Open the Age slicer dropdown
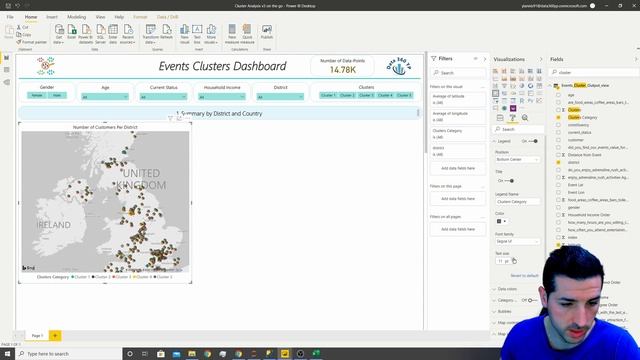 click(x=105, y=97)
